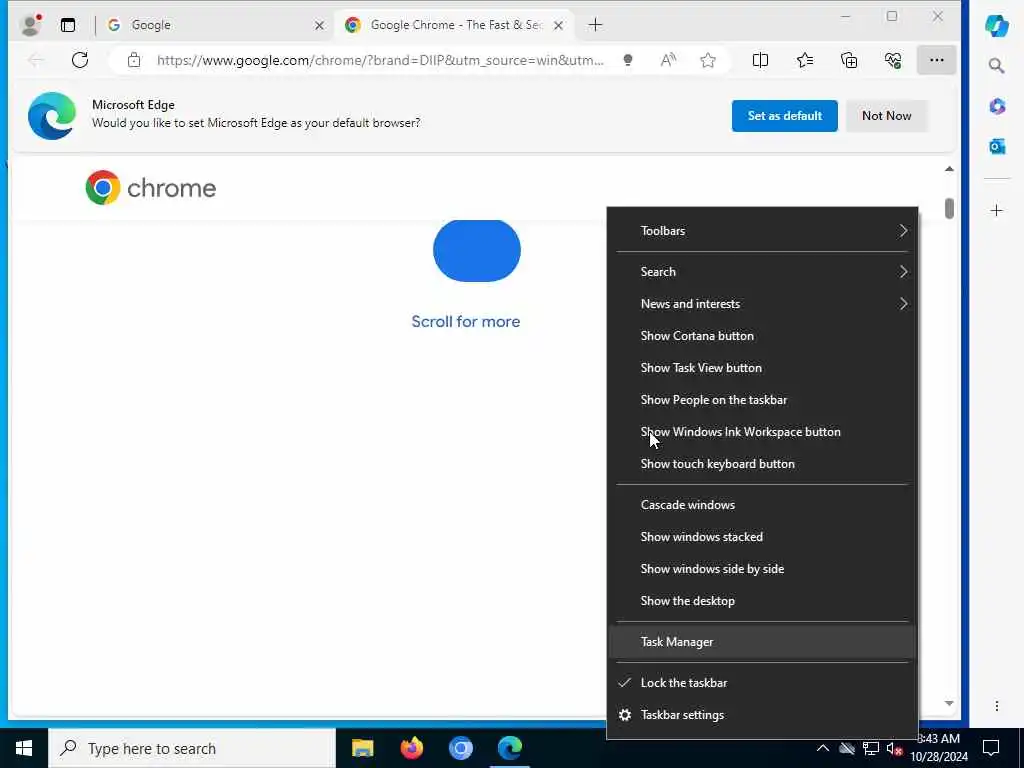1024x768 pixels.
Task: Select Show windows side by side
Action: [762, 569]
